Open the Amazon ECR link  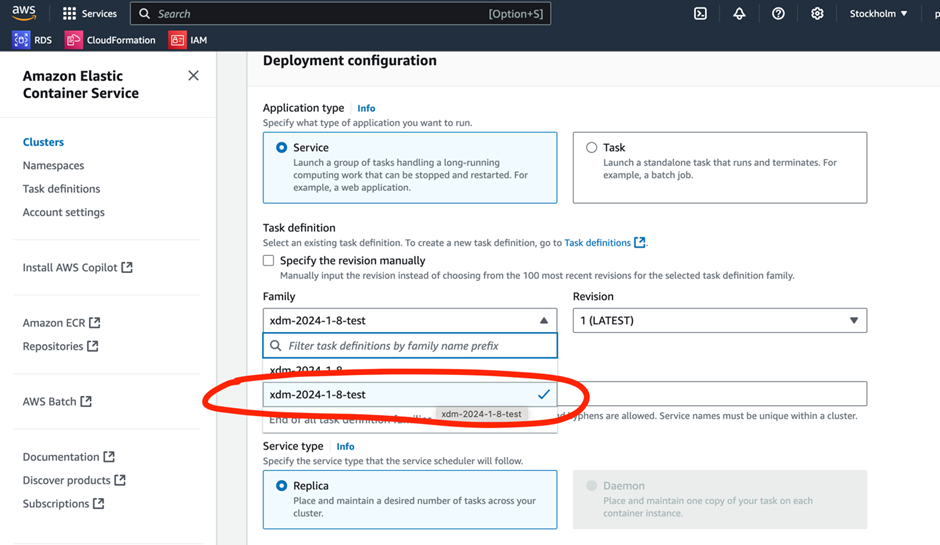(54, 323)
